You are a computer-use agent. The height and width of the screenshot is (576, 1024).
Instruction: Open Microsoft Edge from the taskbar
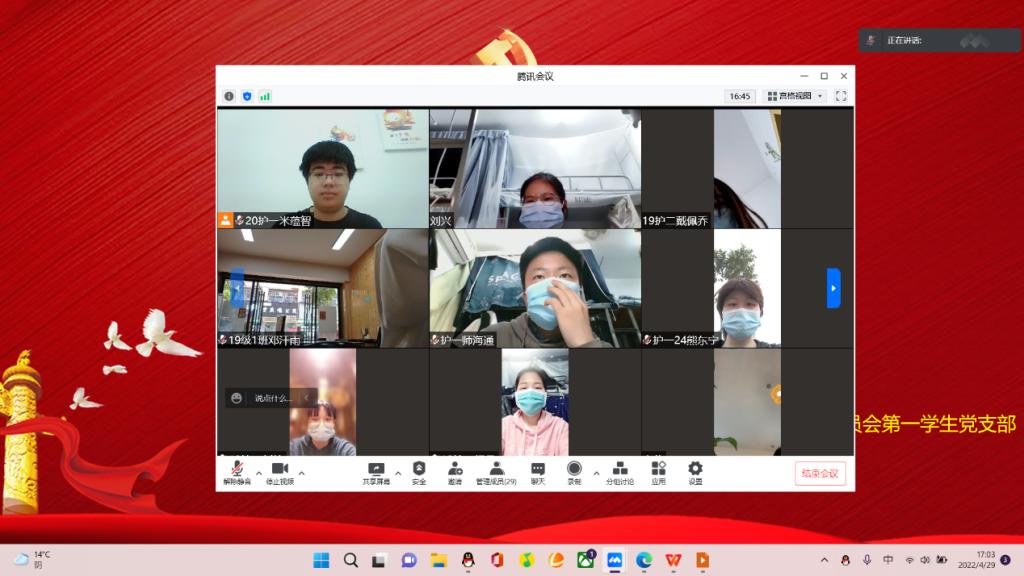coord(644,560)
